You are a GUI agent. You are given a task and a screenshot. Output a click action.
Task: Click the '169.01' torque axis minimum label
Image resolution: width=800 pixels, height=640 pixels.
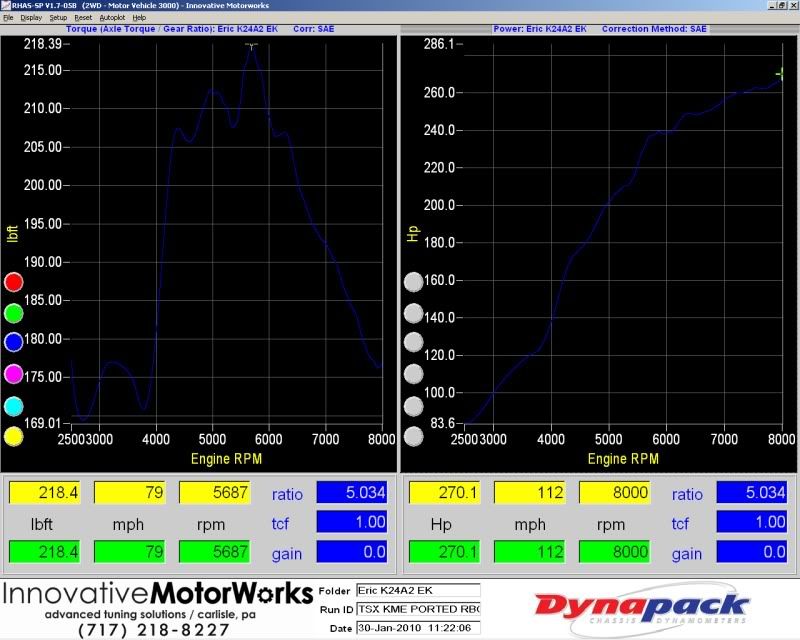[42, 423]
